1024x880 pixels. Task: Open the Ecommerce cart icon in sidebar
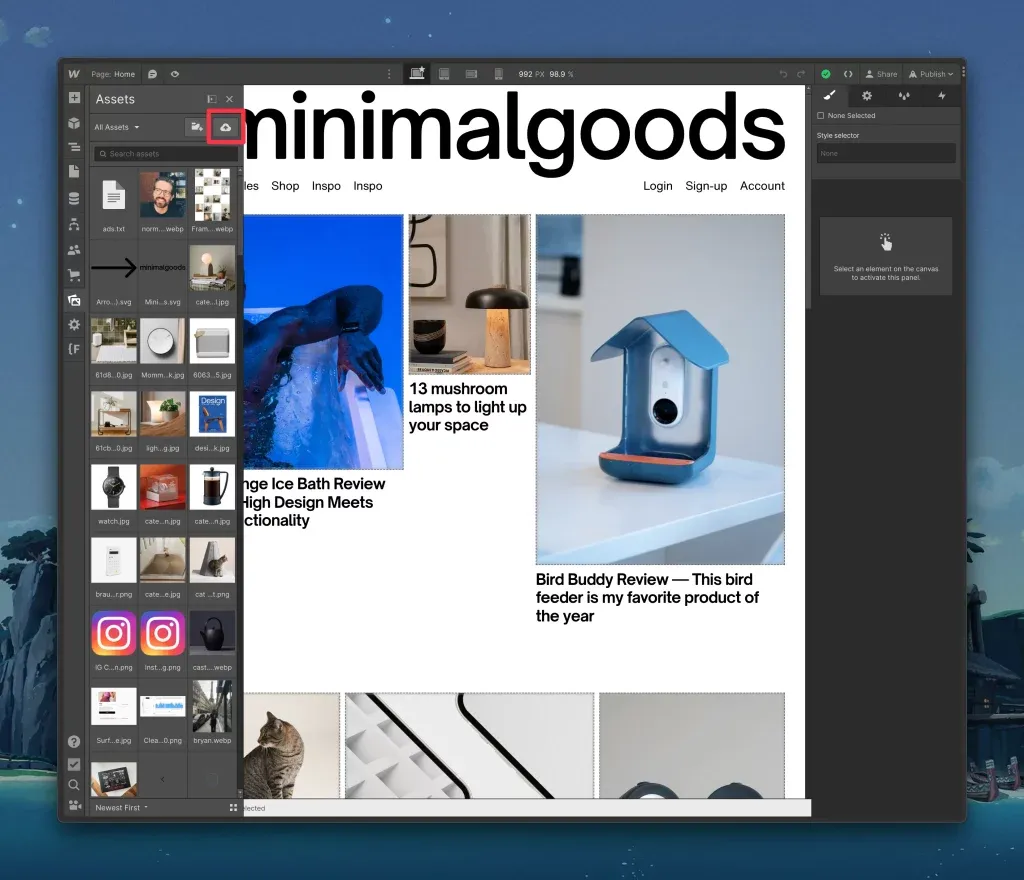[74, 275]
